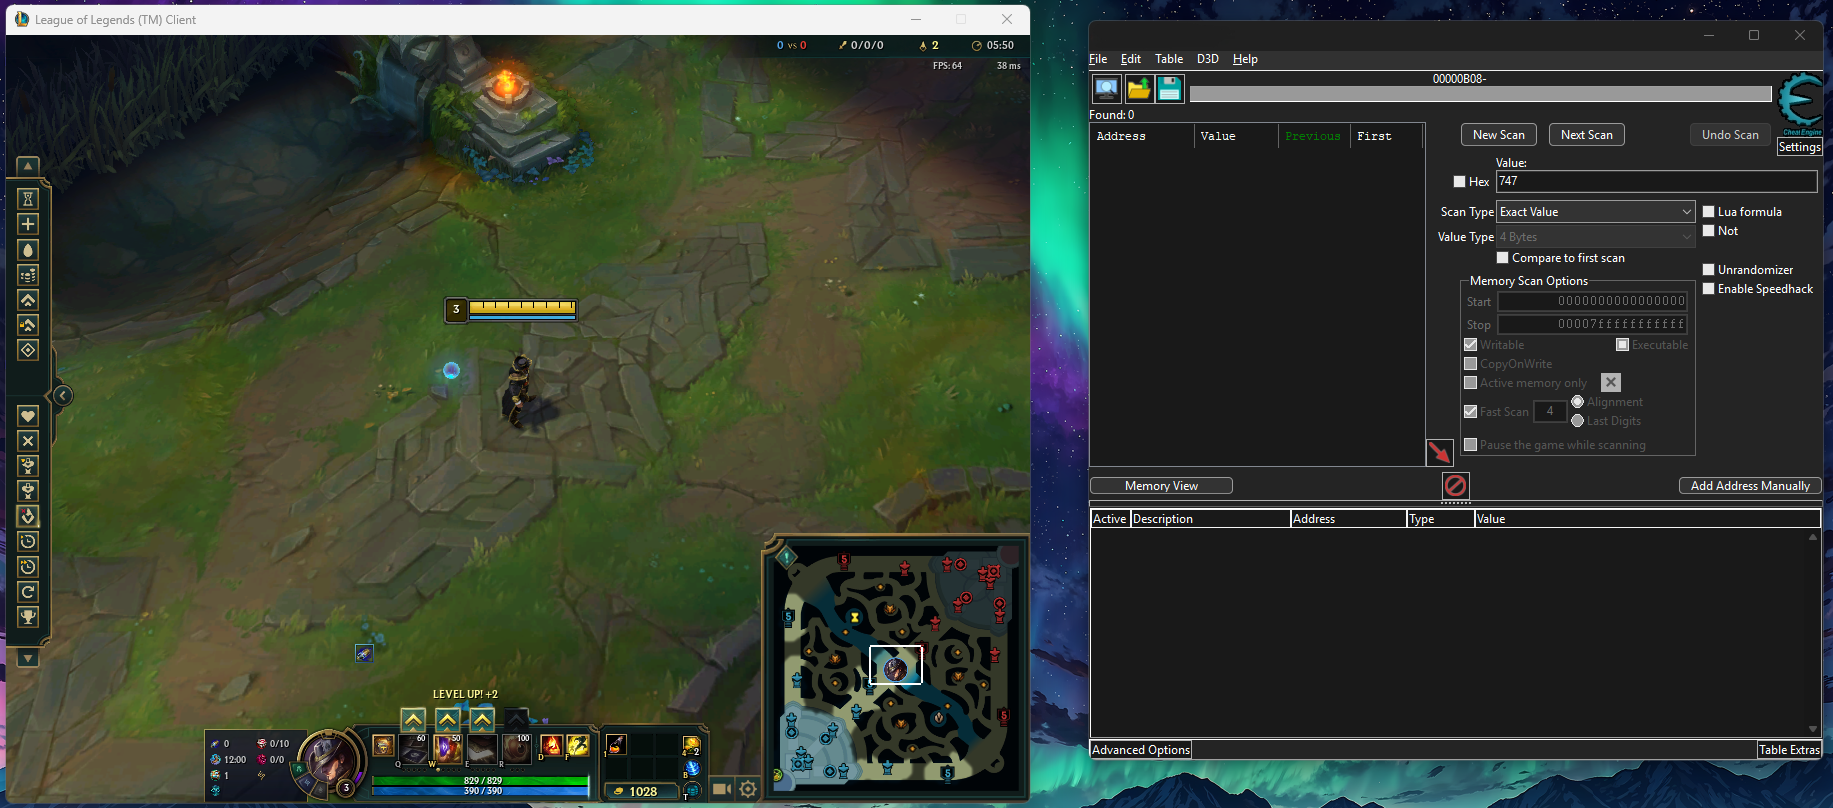The height and width of the screenshot is (808, 1833).
Task: Click the coin stack gold icon
Action: pyautogui.click(x=28, y=275)
